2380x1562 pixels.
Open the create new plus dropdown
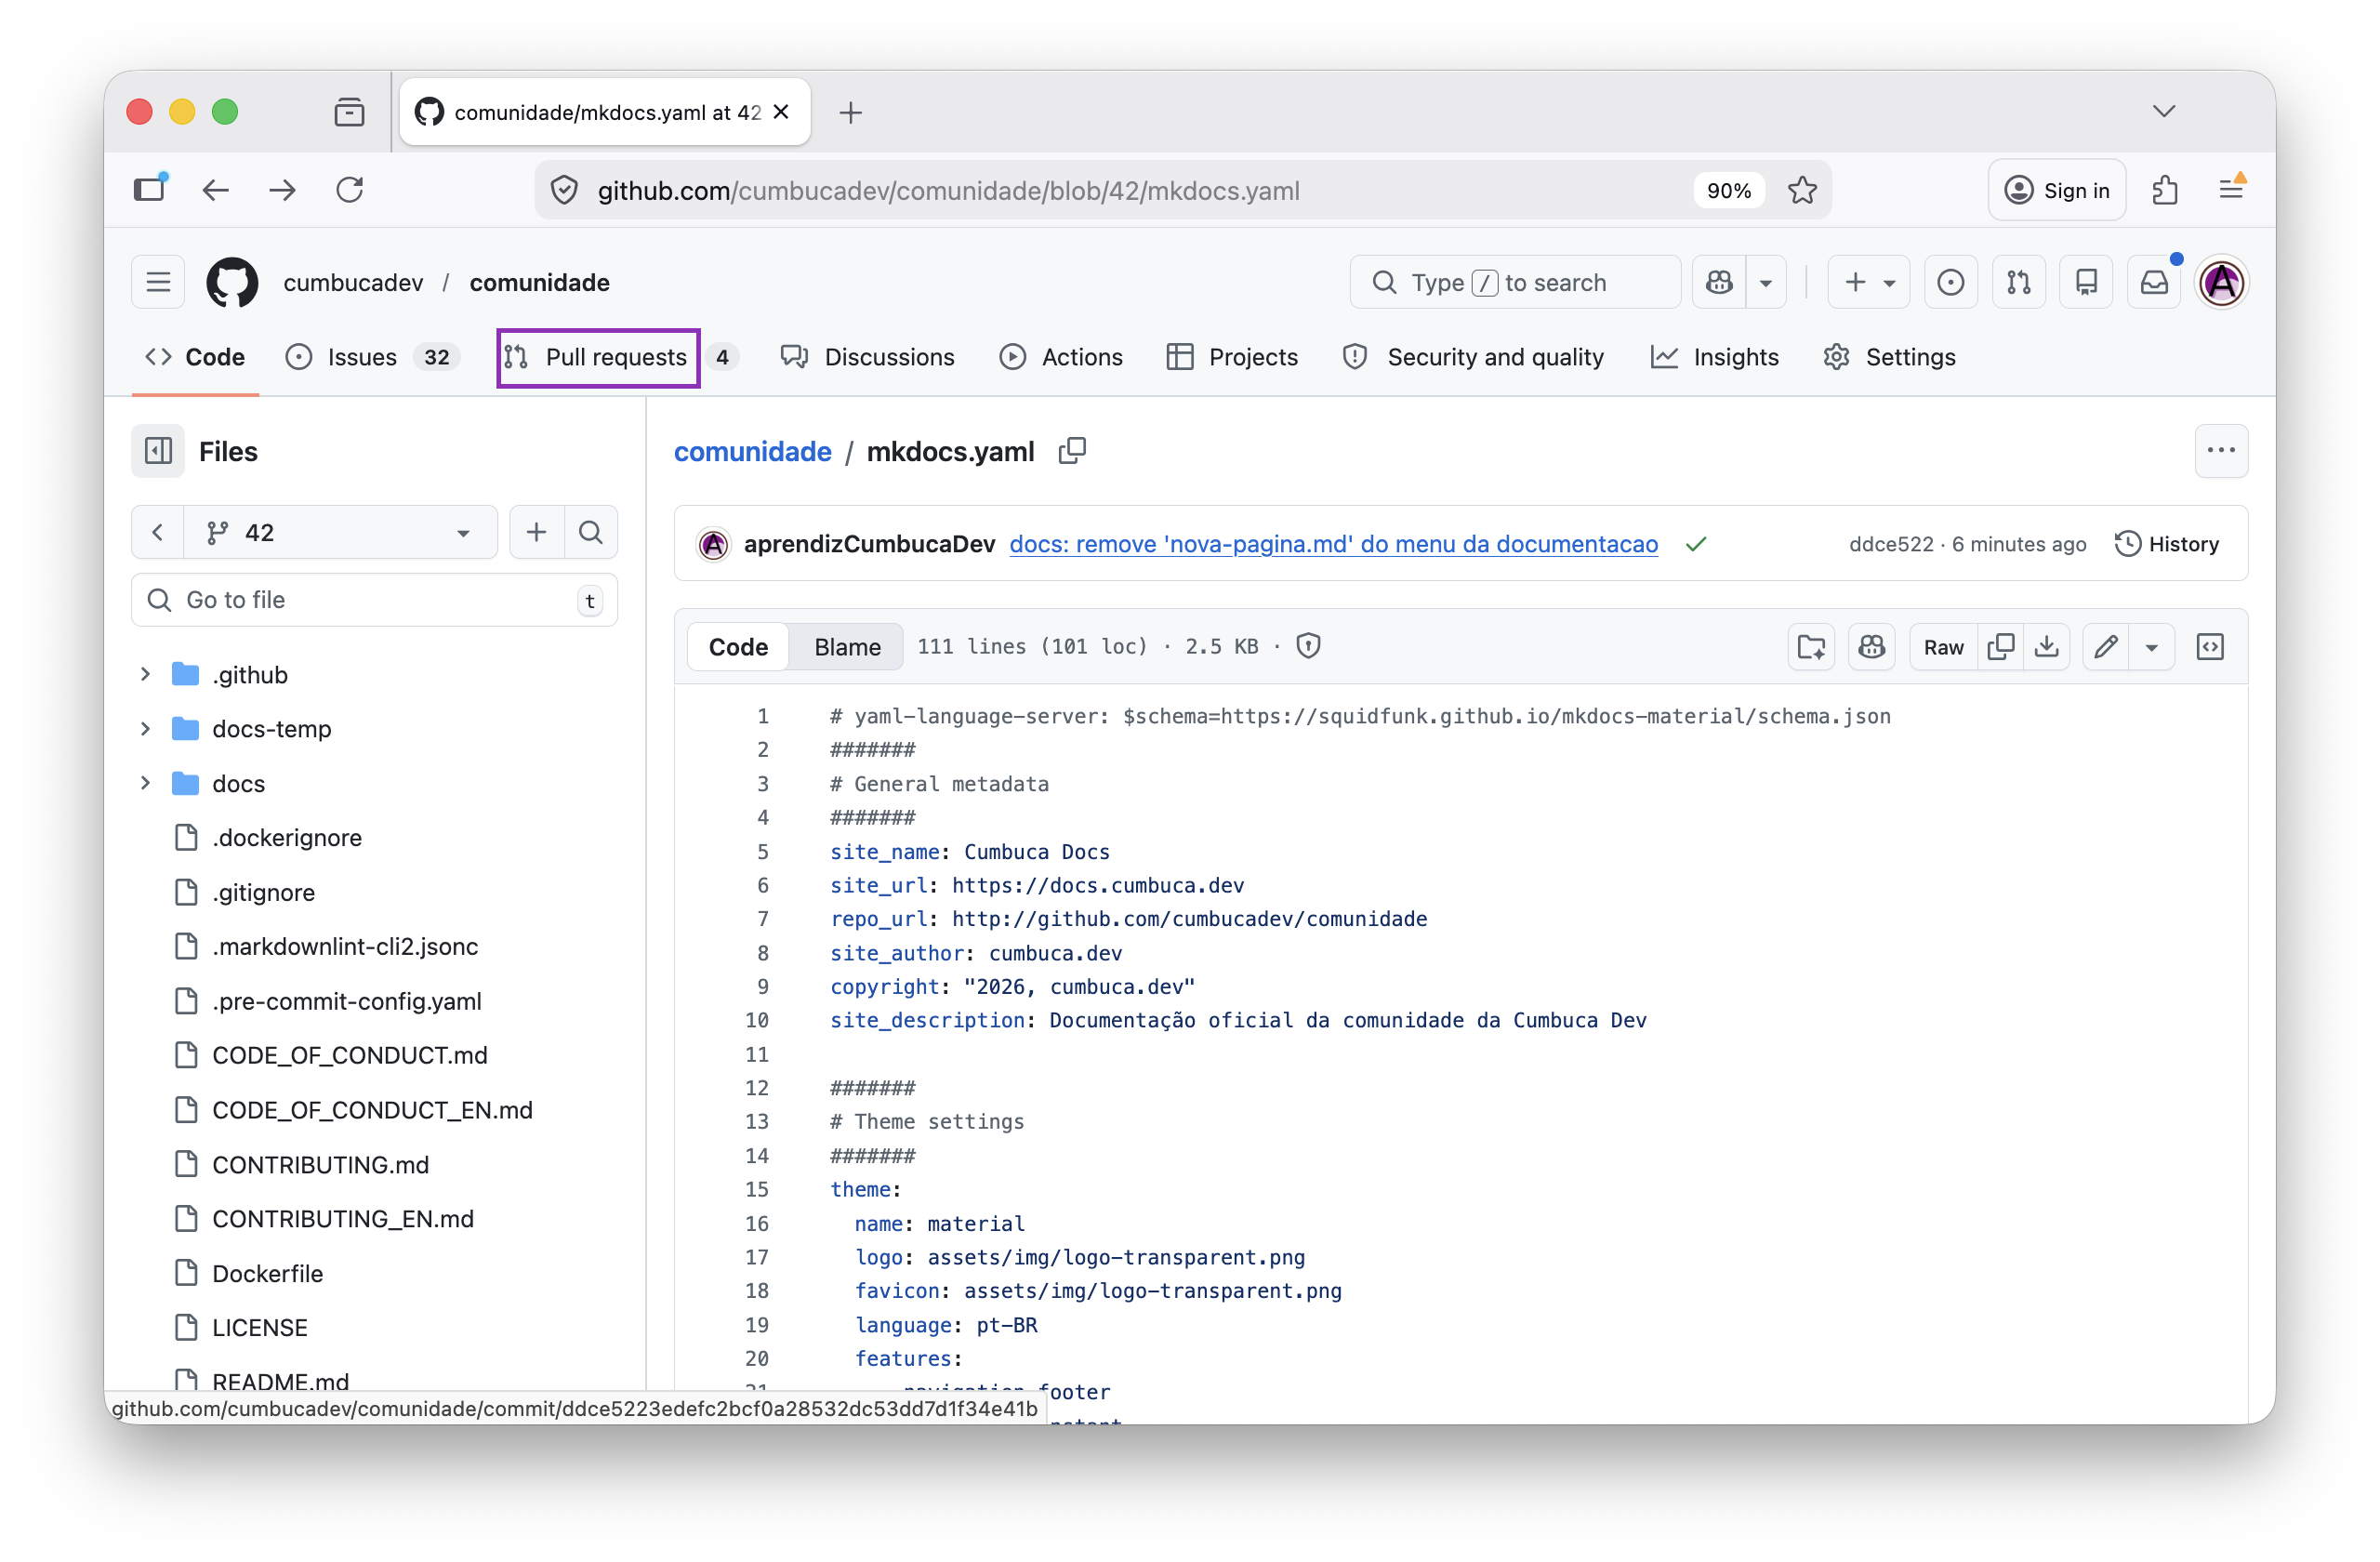click(1868, 283)
